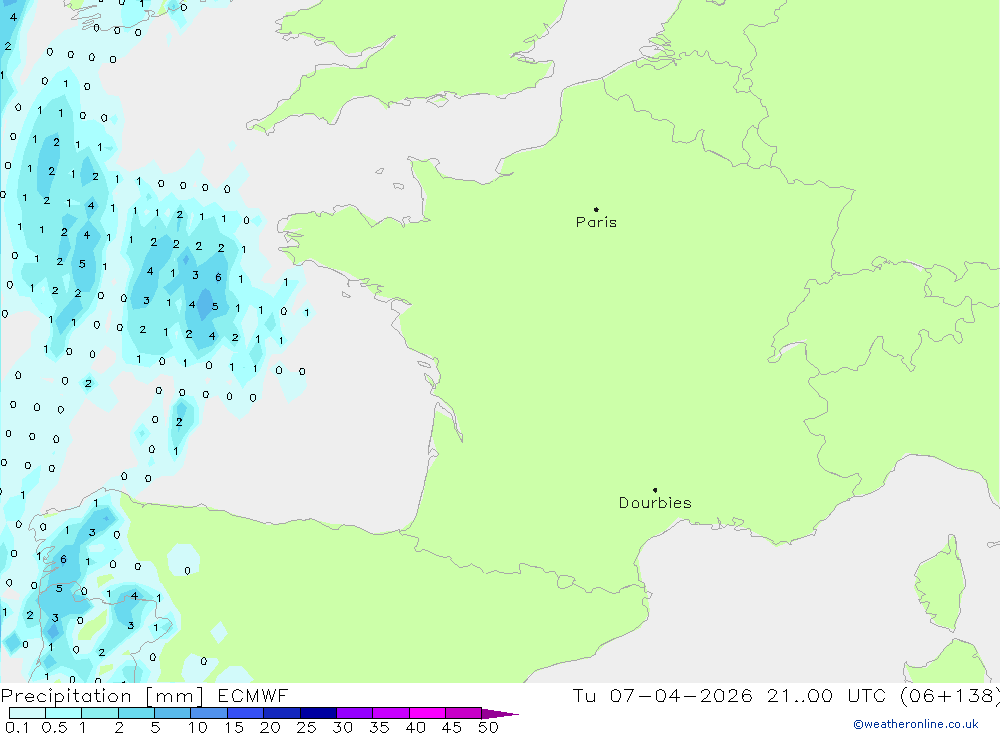Click the Dourbies city label
This screenshot has width=1000, height=733.
(655, 503)
